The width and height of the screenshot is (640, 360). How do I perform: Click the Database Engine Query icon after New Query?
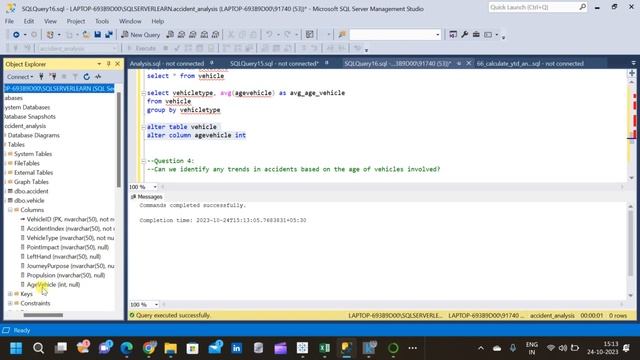[170, 35]
